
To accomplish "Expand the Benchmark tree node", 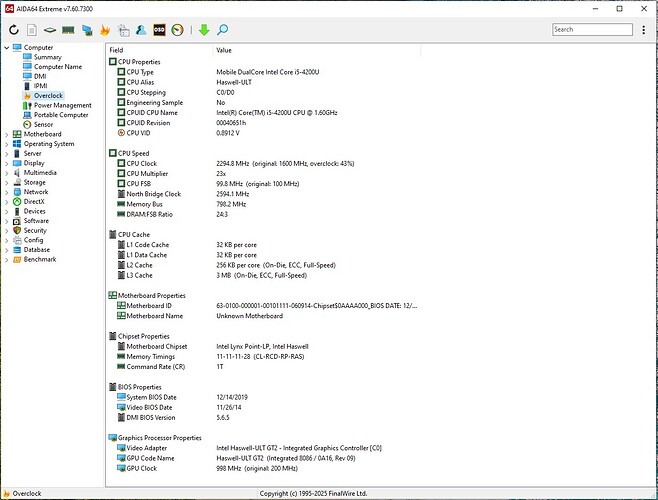I will click(6, 259).
